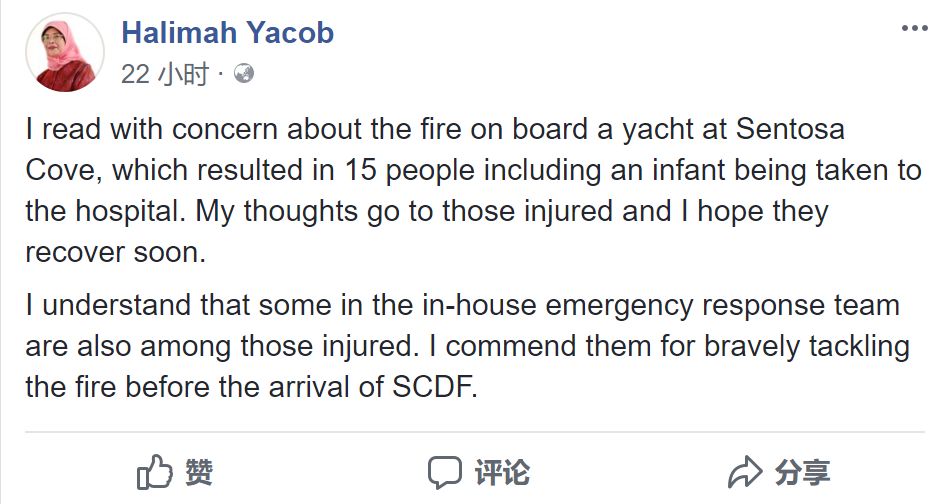Screen dimensions: 938x504
Task: Click the share arrow icon
Action: point(745,471)
